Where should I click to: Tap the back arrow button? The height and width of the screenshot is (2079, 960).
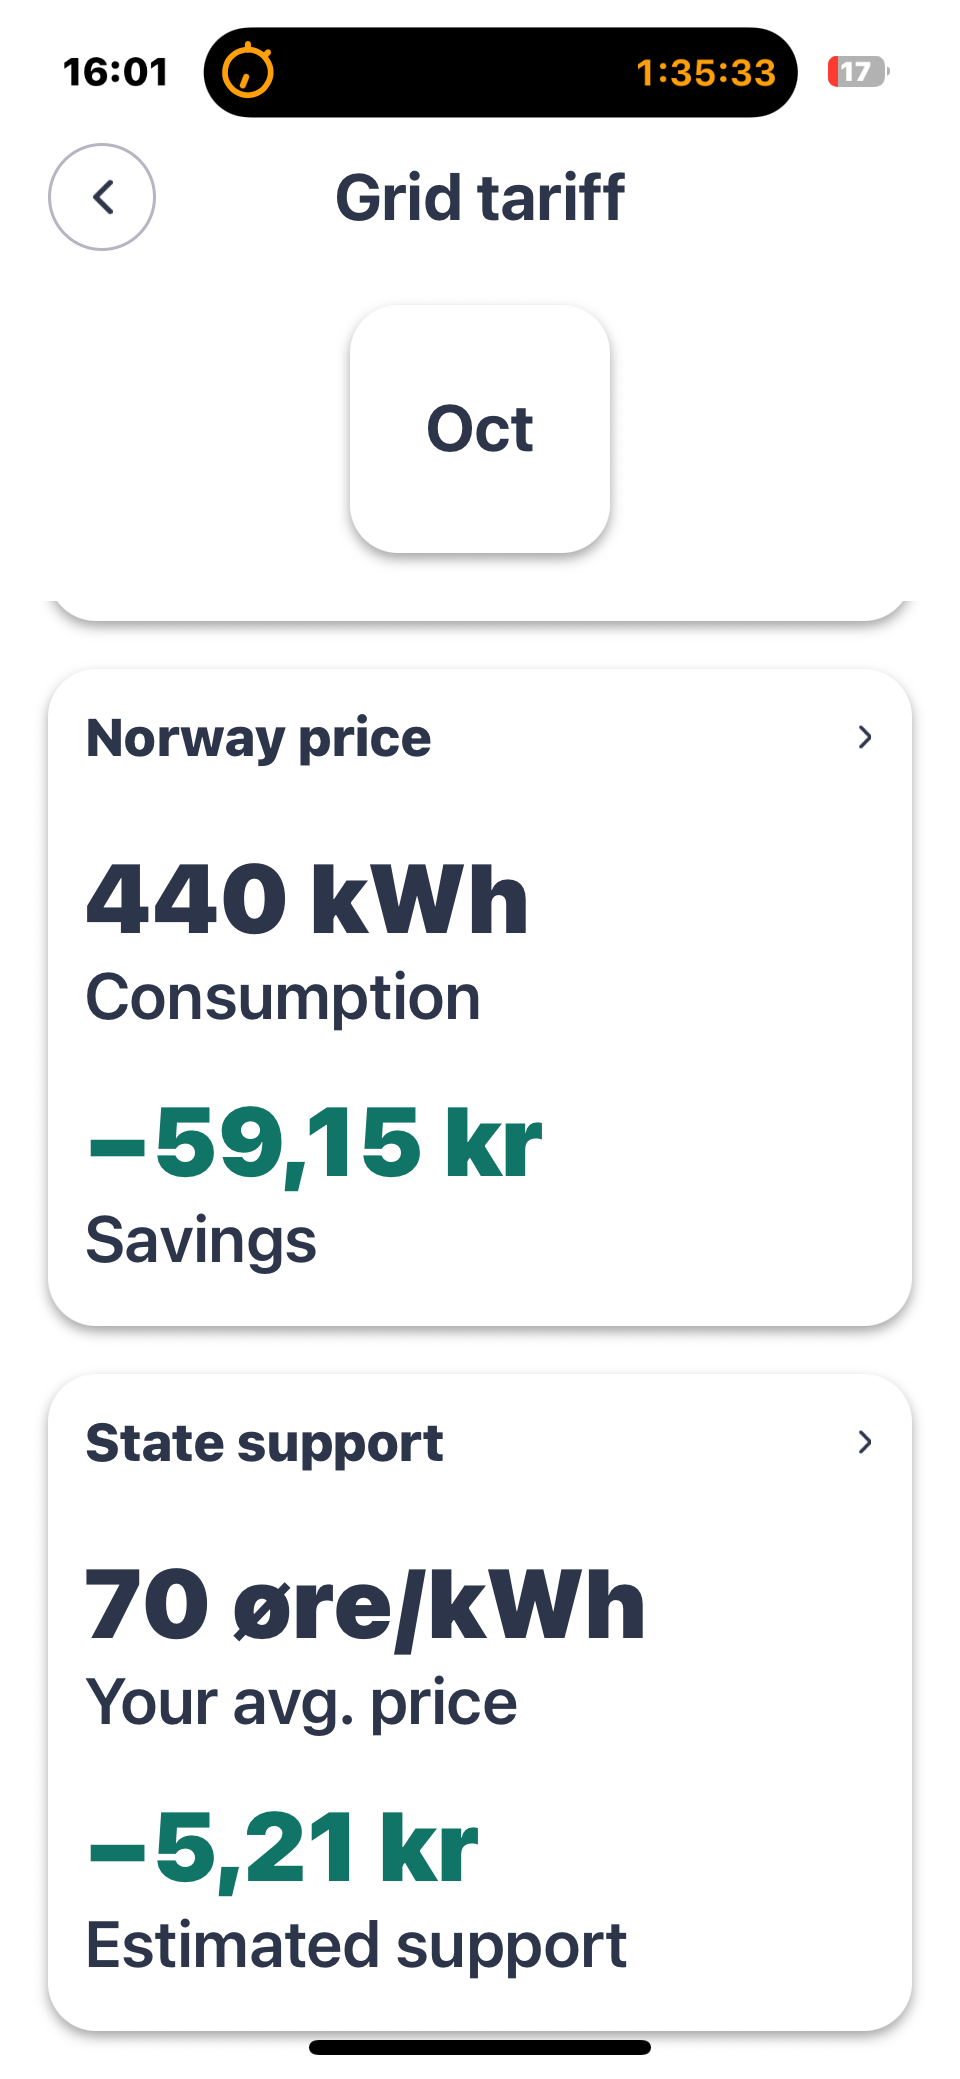coord(102,197)
